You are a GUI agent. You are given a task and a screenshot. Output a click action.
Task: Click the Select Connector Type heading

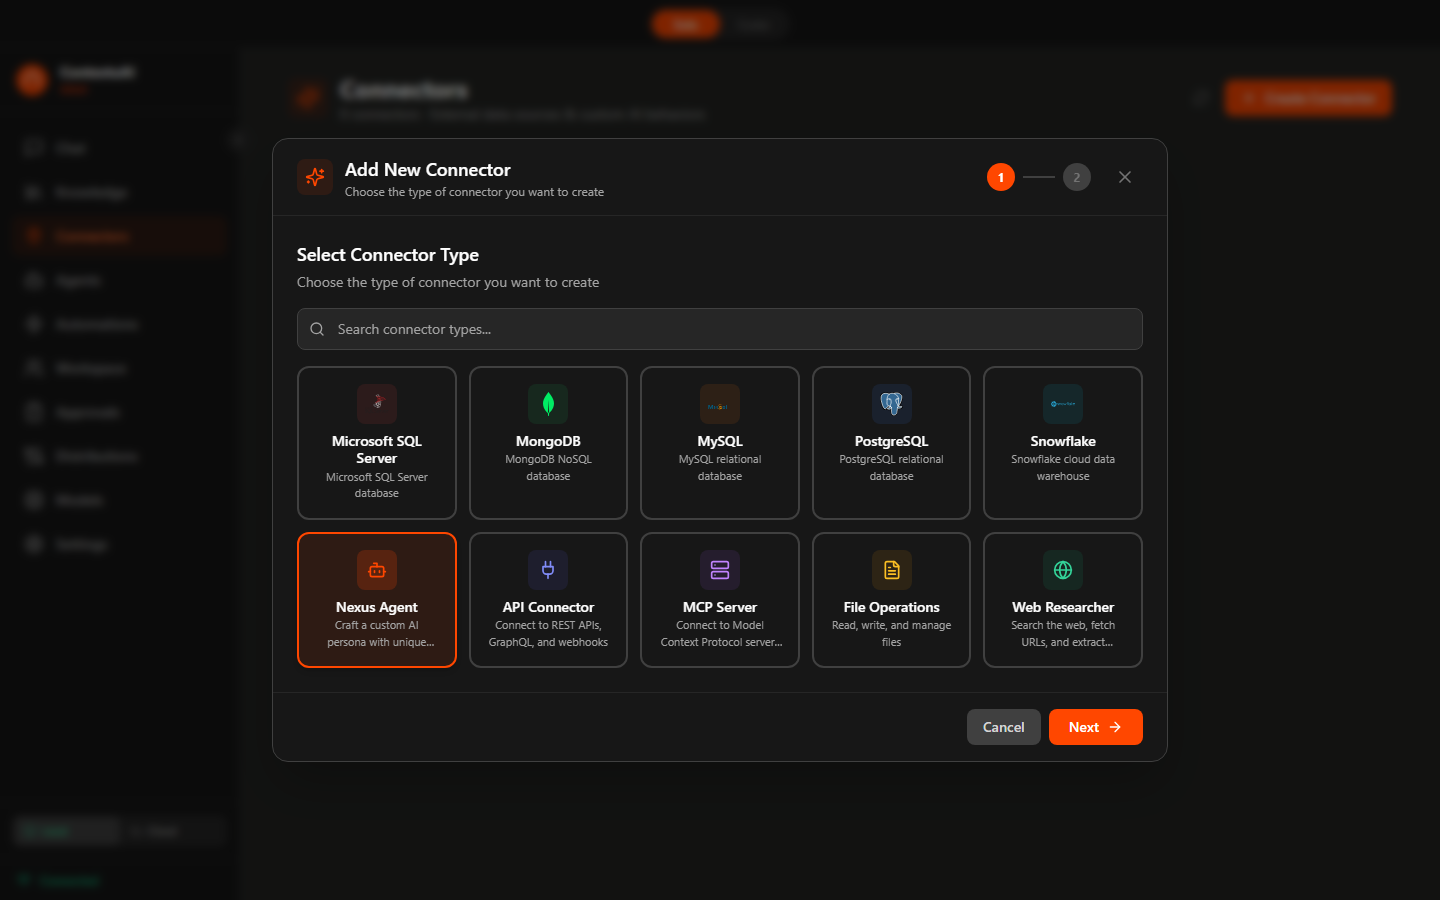coord(388,255)
